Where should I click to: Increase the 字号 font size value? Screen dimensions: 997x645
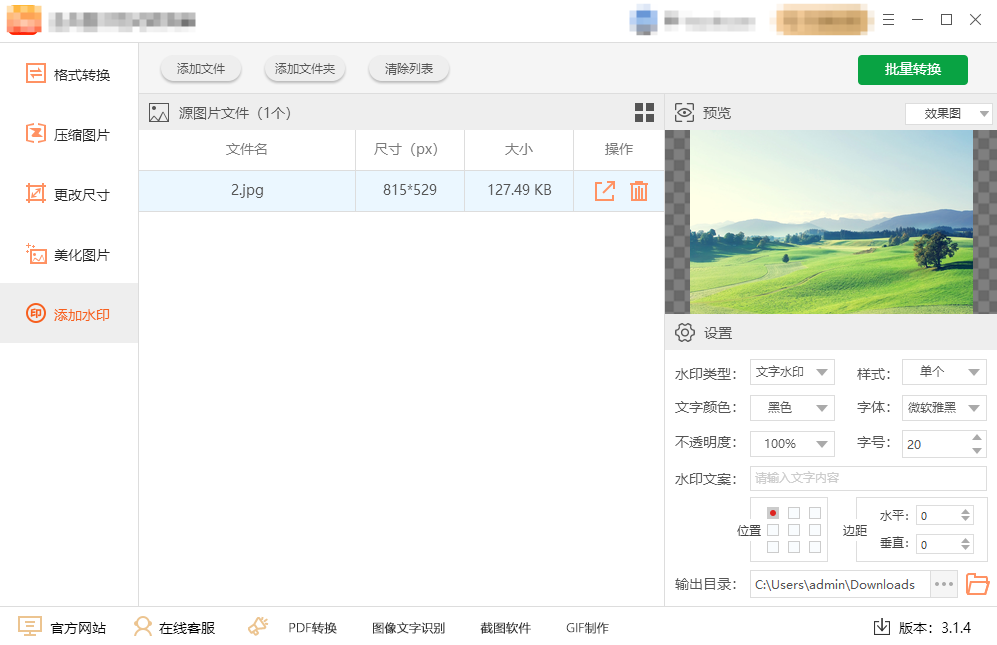(x=977, y=437)
